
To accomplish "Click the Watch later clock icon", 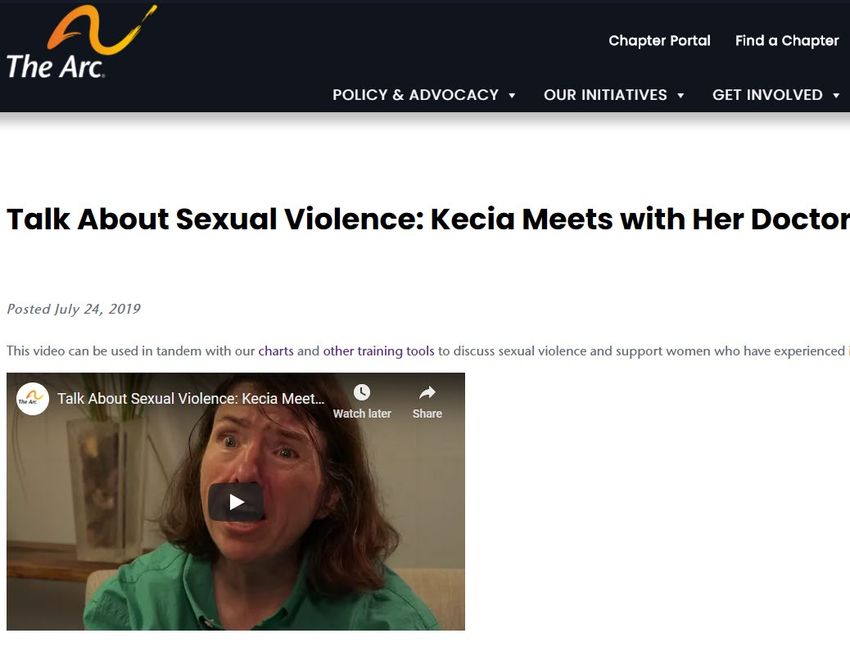I will (362, 392).
